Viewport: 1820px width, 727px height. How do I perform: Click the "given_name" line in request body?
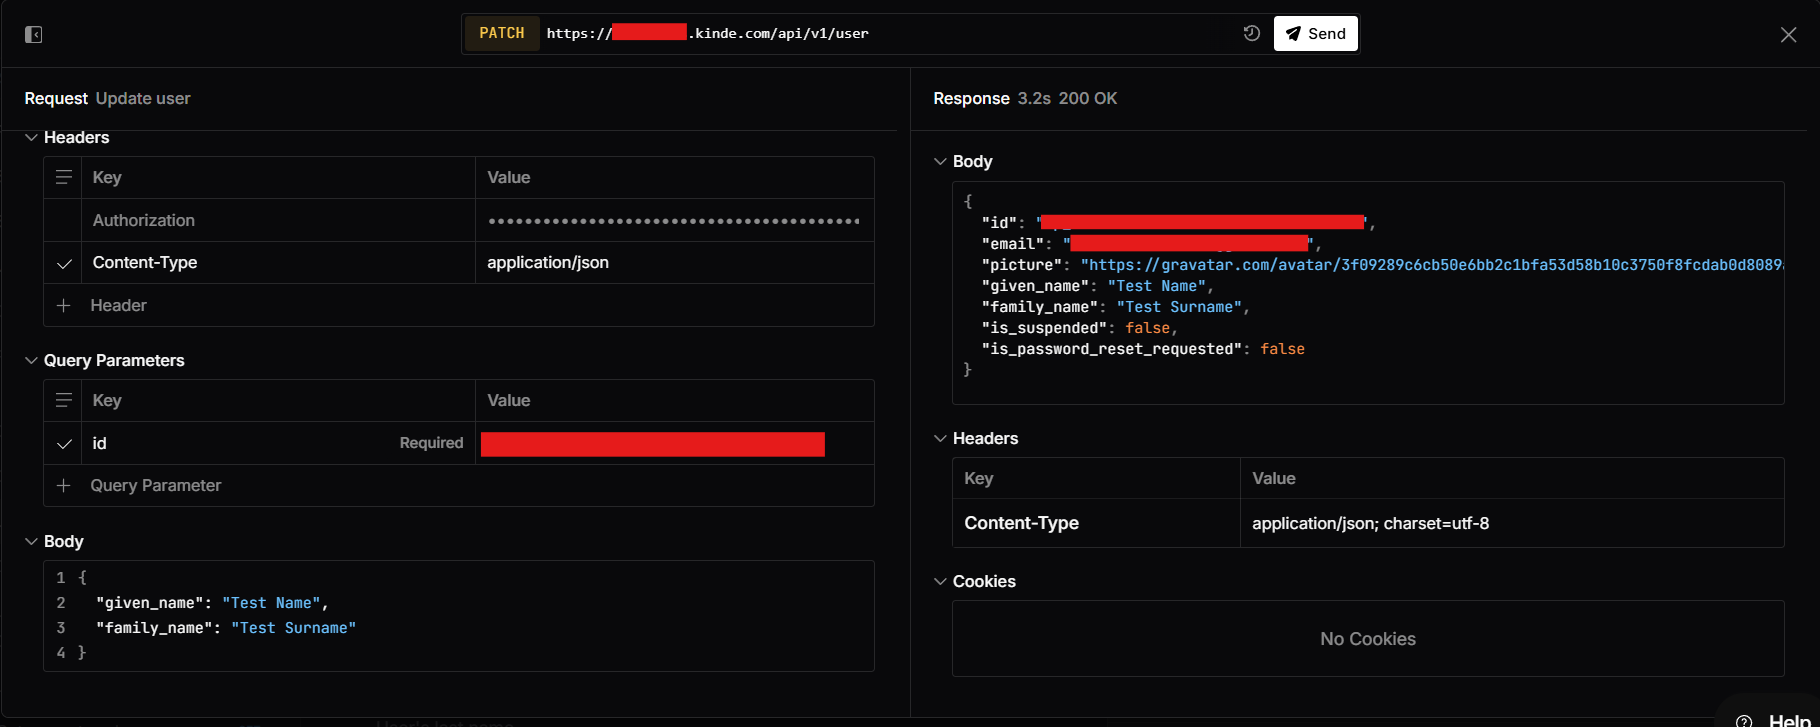pos(212,603)
